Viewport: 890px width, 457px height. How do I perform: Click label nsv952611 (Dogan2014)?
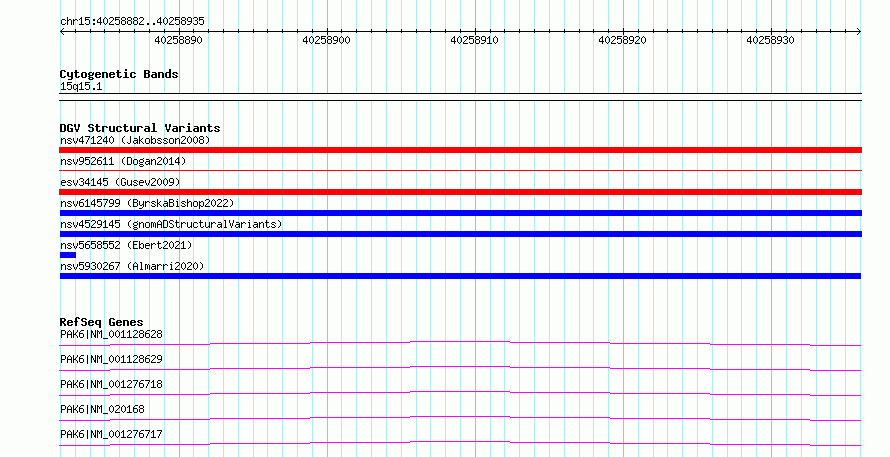(x=123, y=161)
